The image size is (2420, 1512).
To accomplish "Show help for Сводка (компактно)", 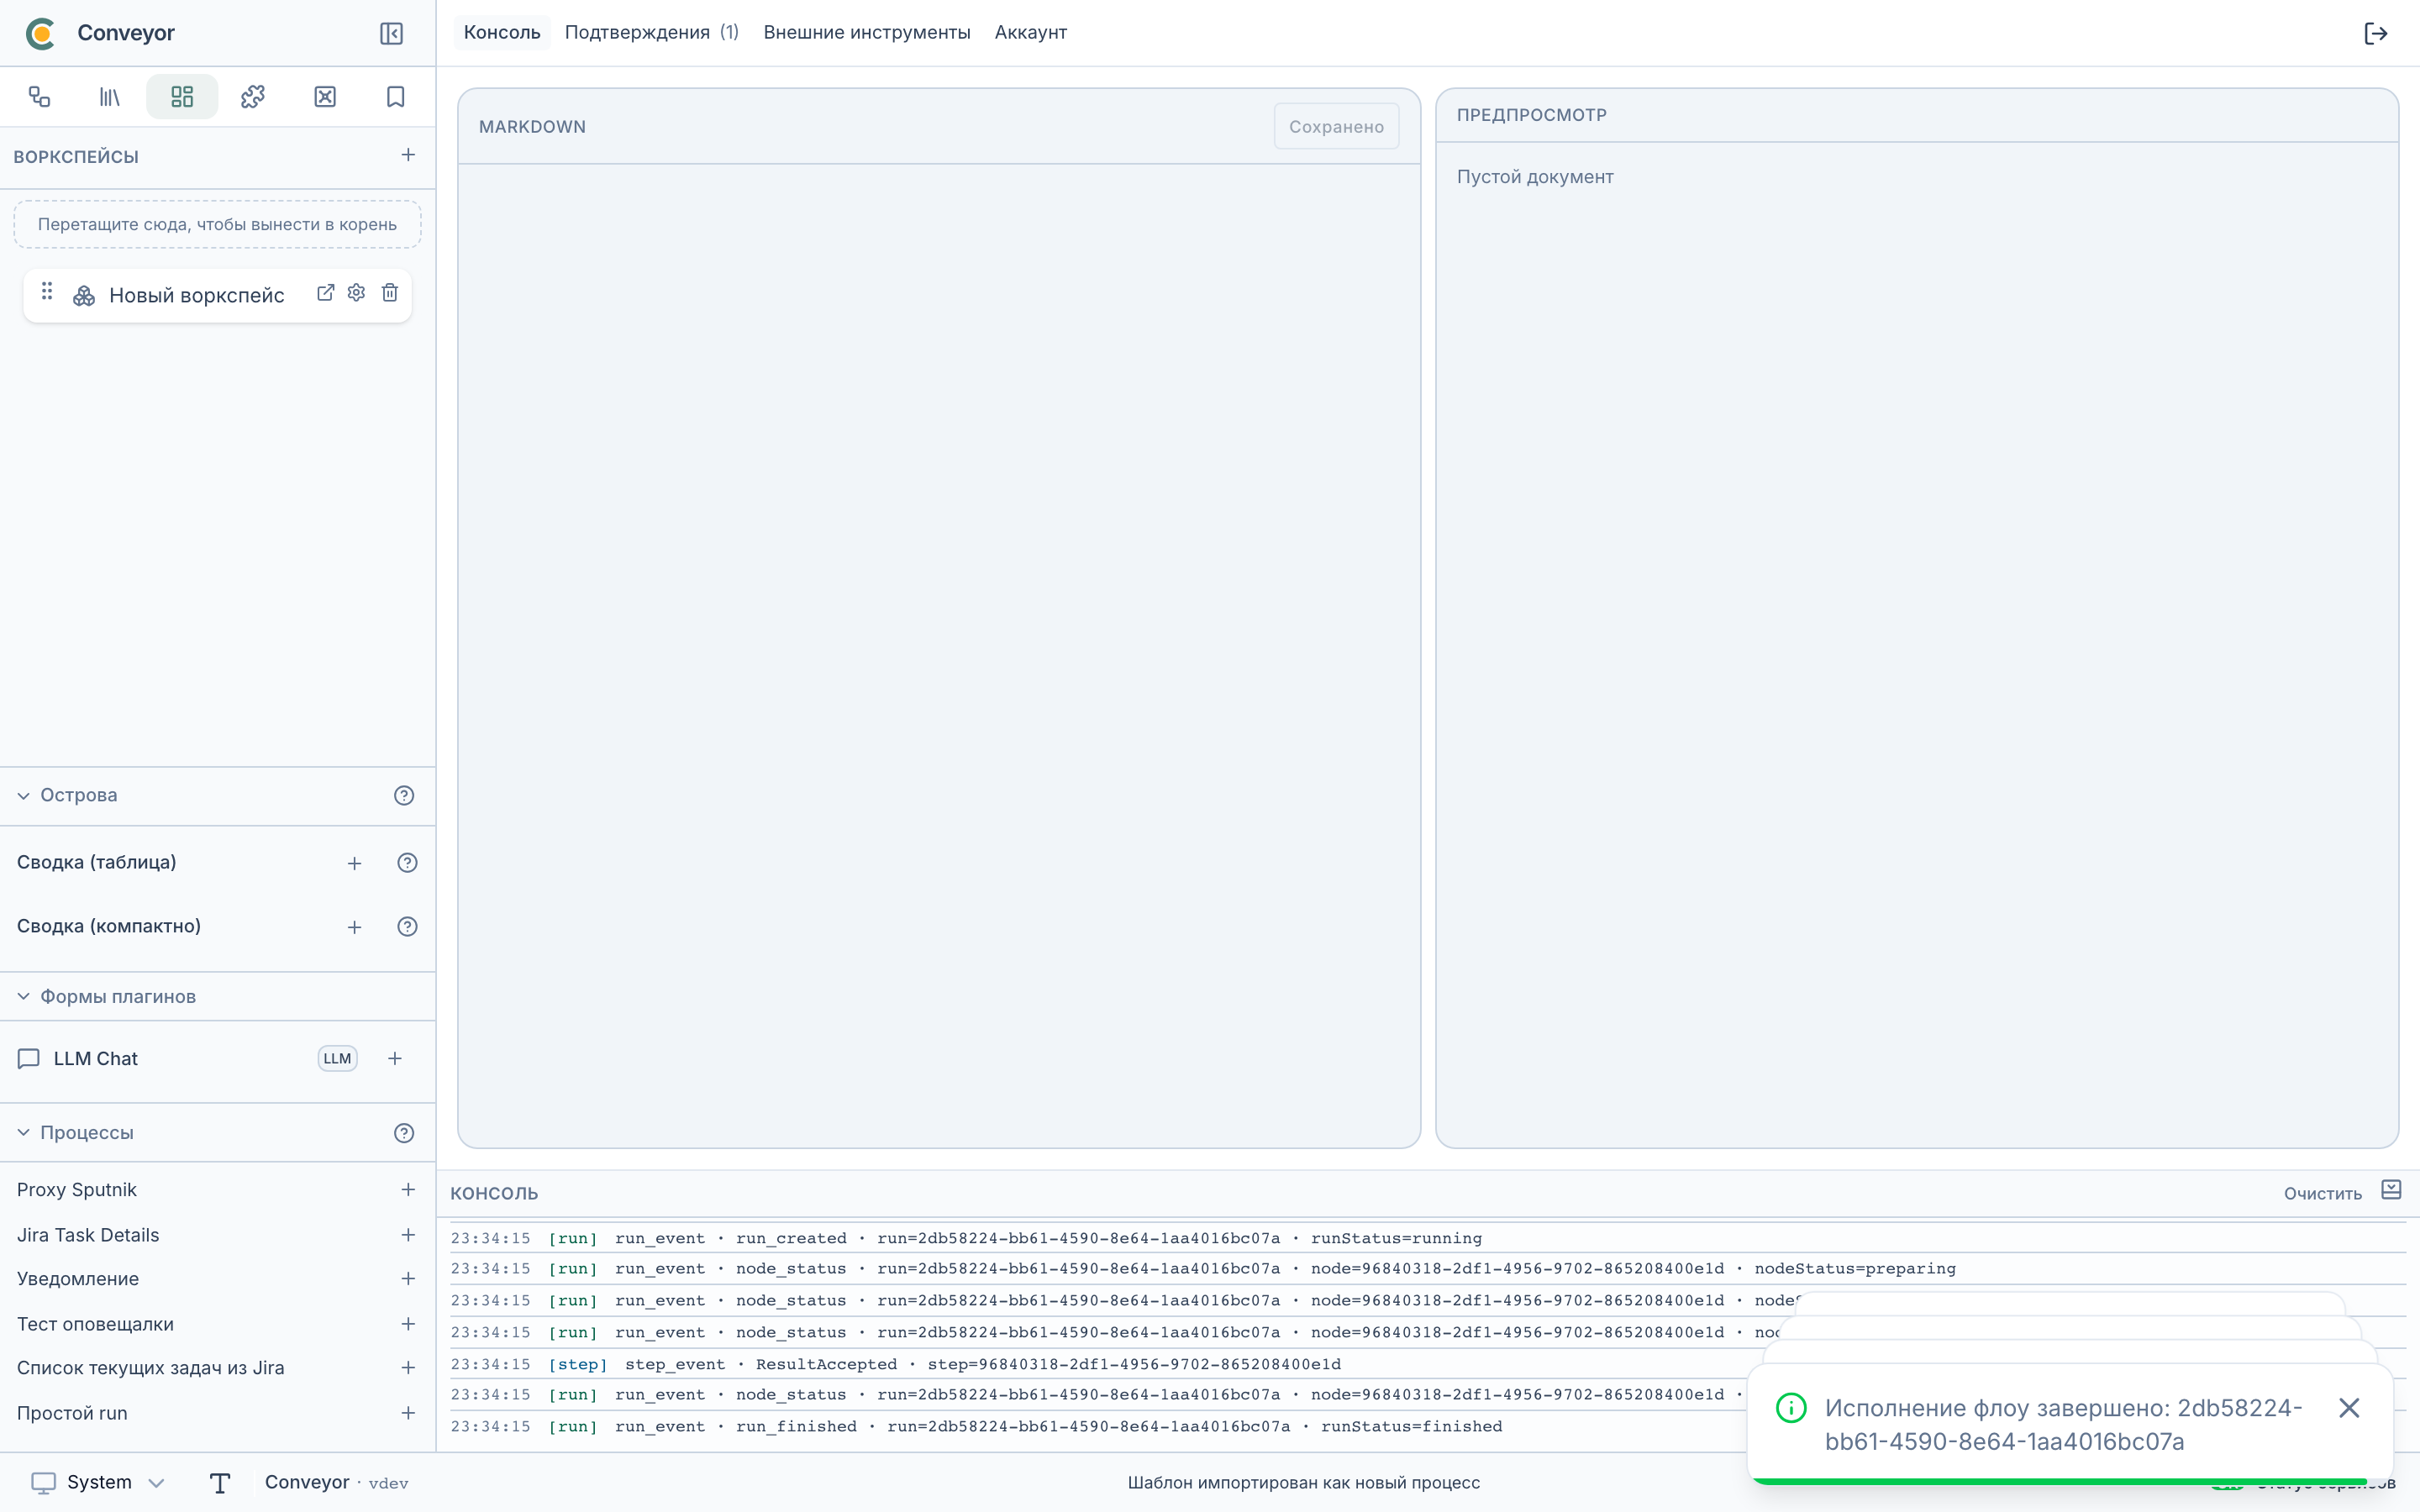I will pos(407,927).
